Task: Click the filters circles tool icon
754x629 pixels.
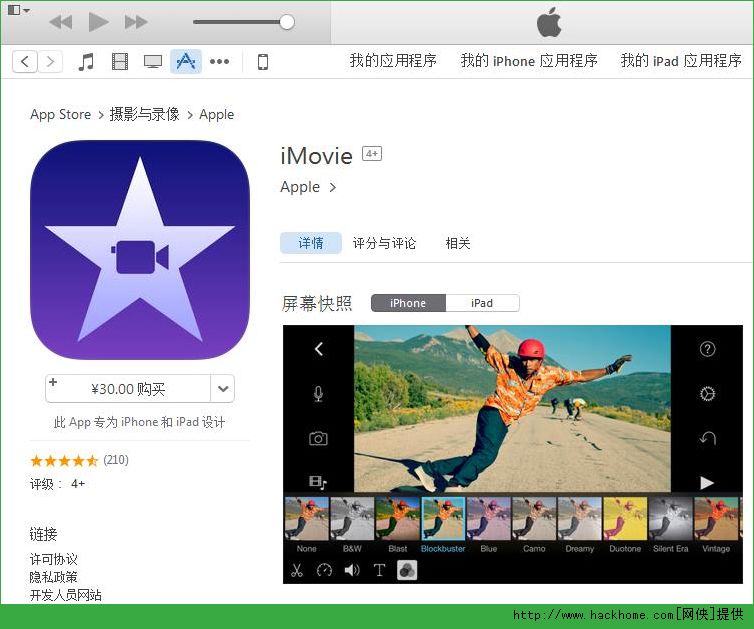Action: (407, 570)
